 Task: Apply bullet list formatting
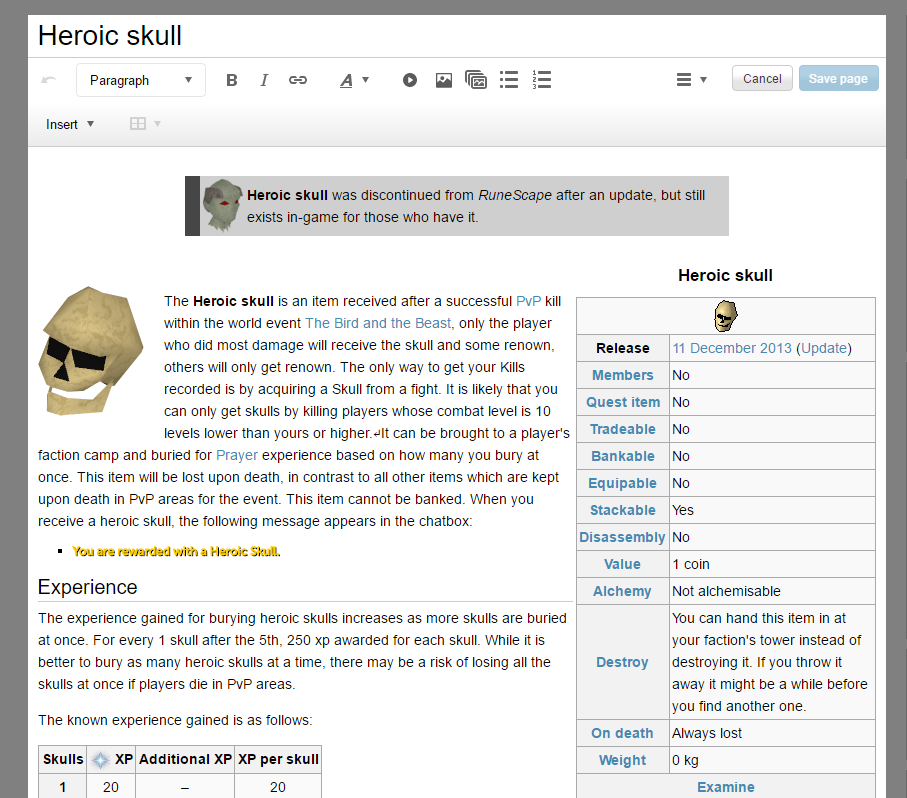(x=509, y=80)
